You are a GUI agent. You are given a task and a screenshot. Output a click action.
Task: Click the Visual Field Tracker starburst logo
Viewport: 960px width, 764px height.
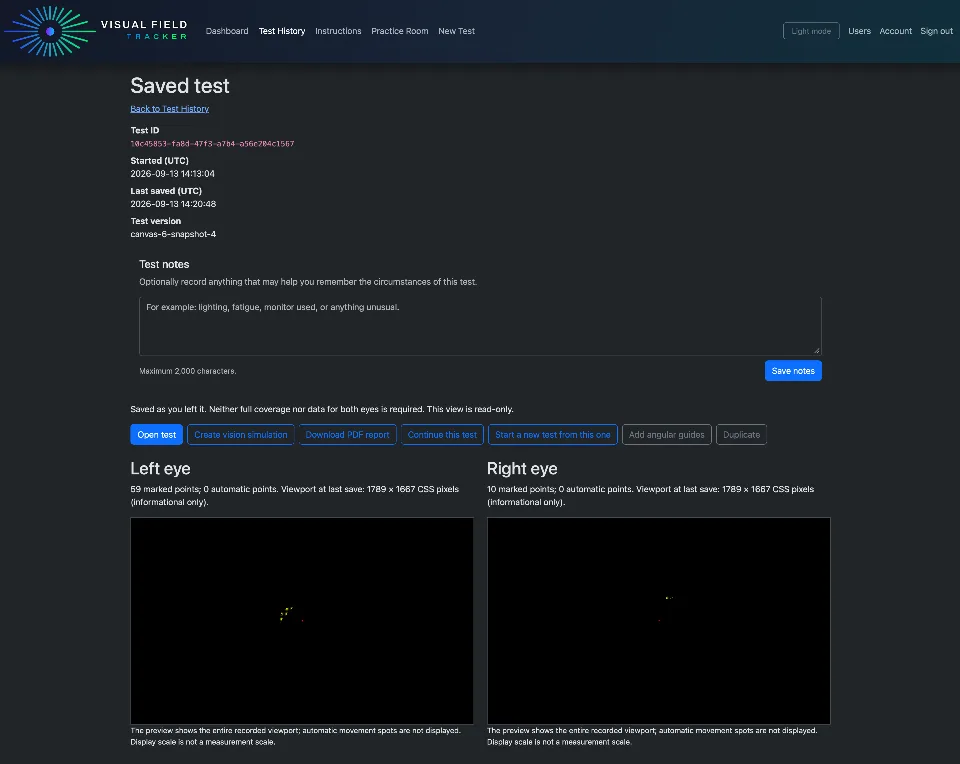(50, 31)
